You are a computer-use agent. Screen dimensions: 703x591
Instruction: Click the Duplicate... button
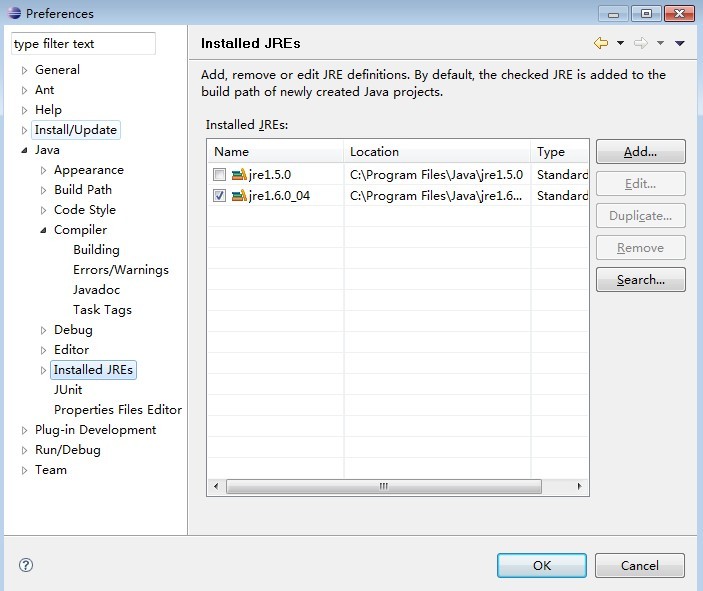tap(641, 216)
